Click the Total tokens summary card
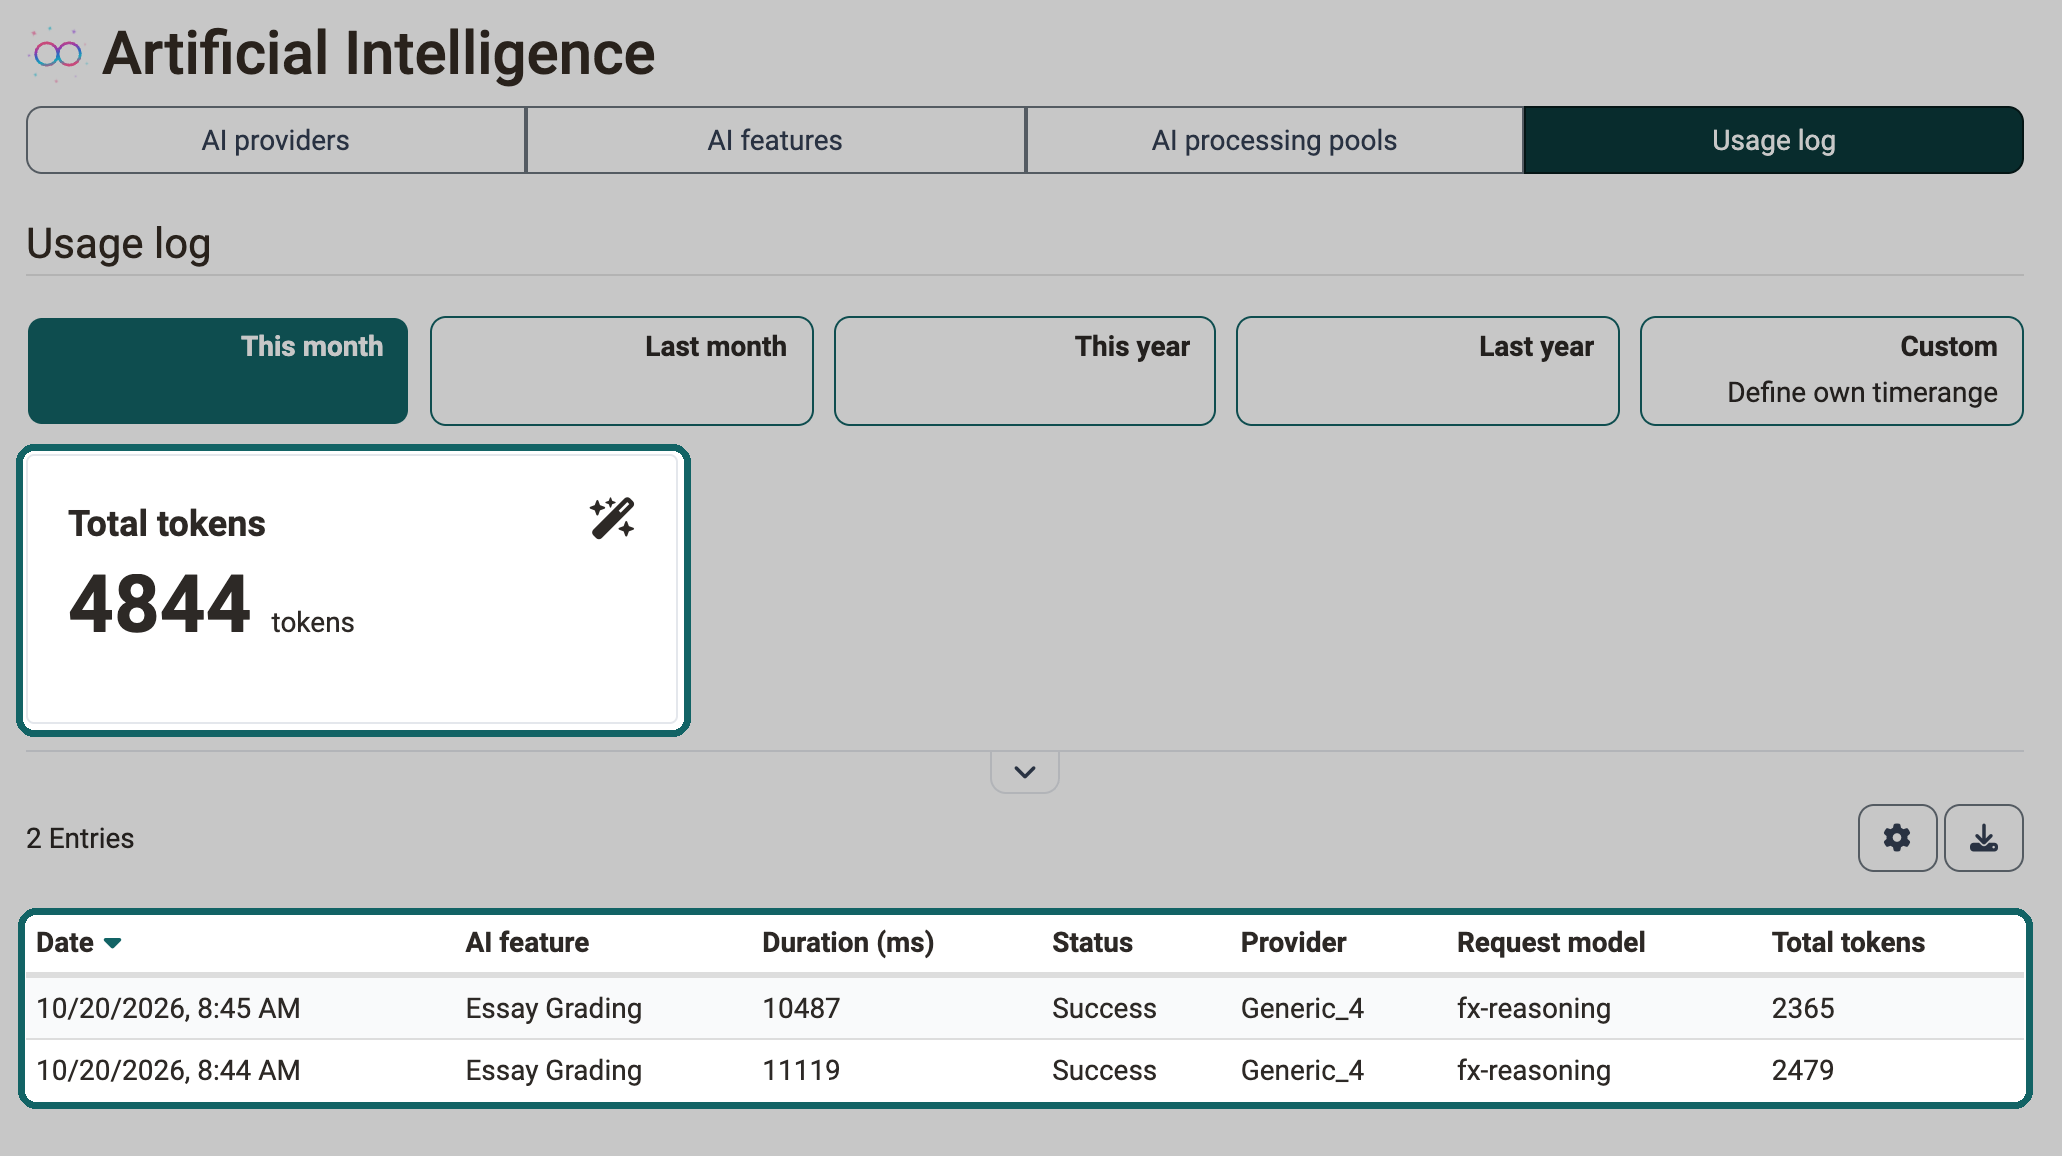Image resolution: width=2062 pixels, height=1156 pixels. click(353, 590)
